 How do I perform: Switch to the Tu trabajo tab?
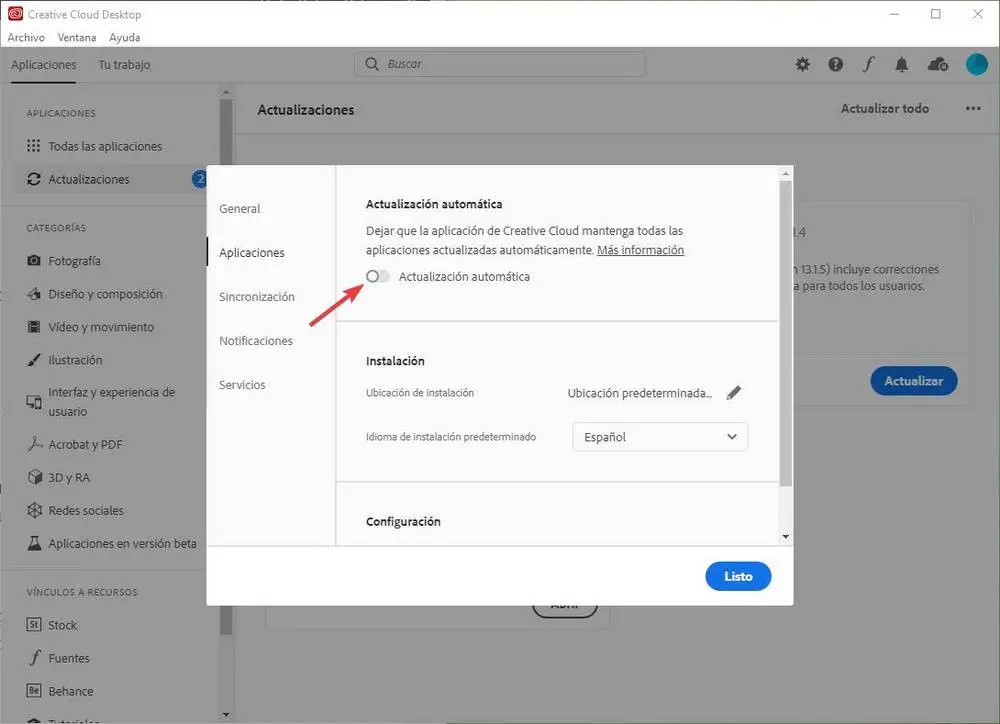pyautogui.click(x=124, y=64)
